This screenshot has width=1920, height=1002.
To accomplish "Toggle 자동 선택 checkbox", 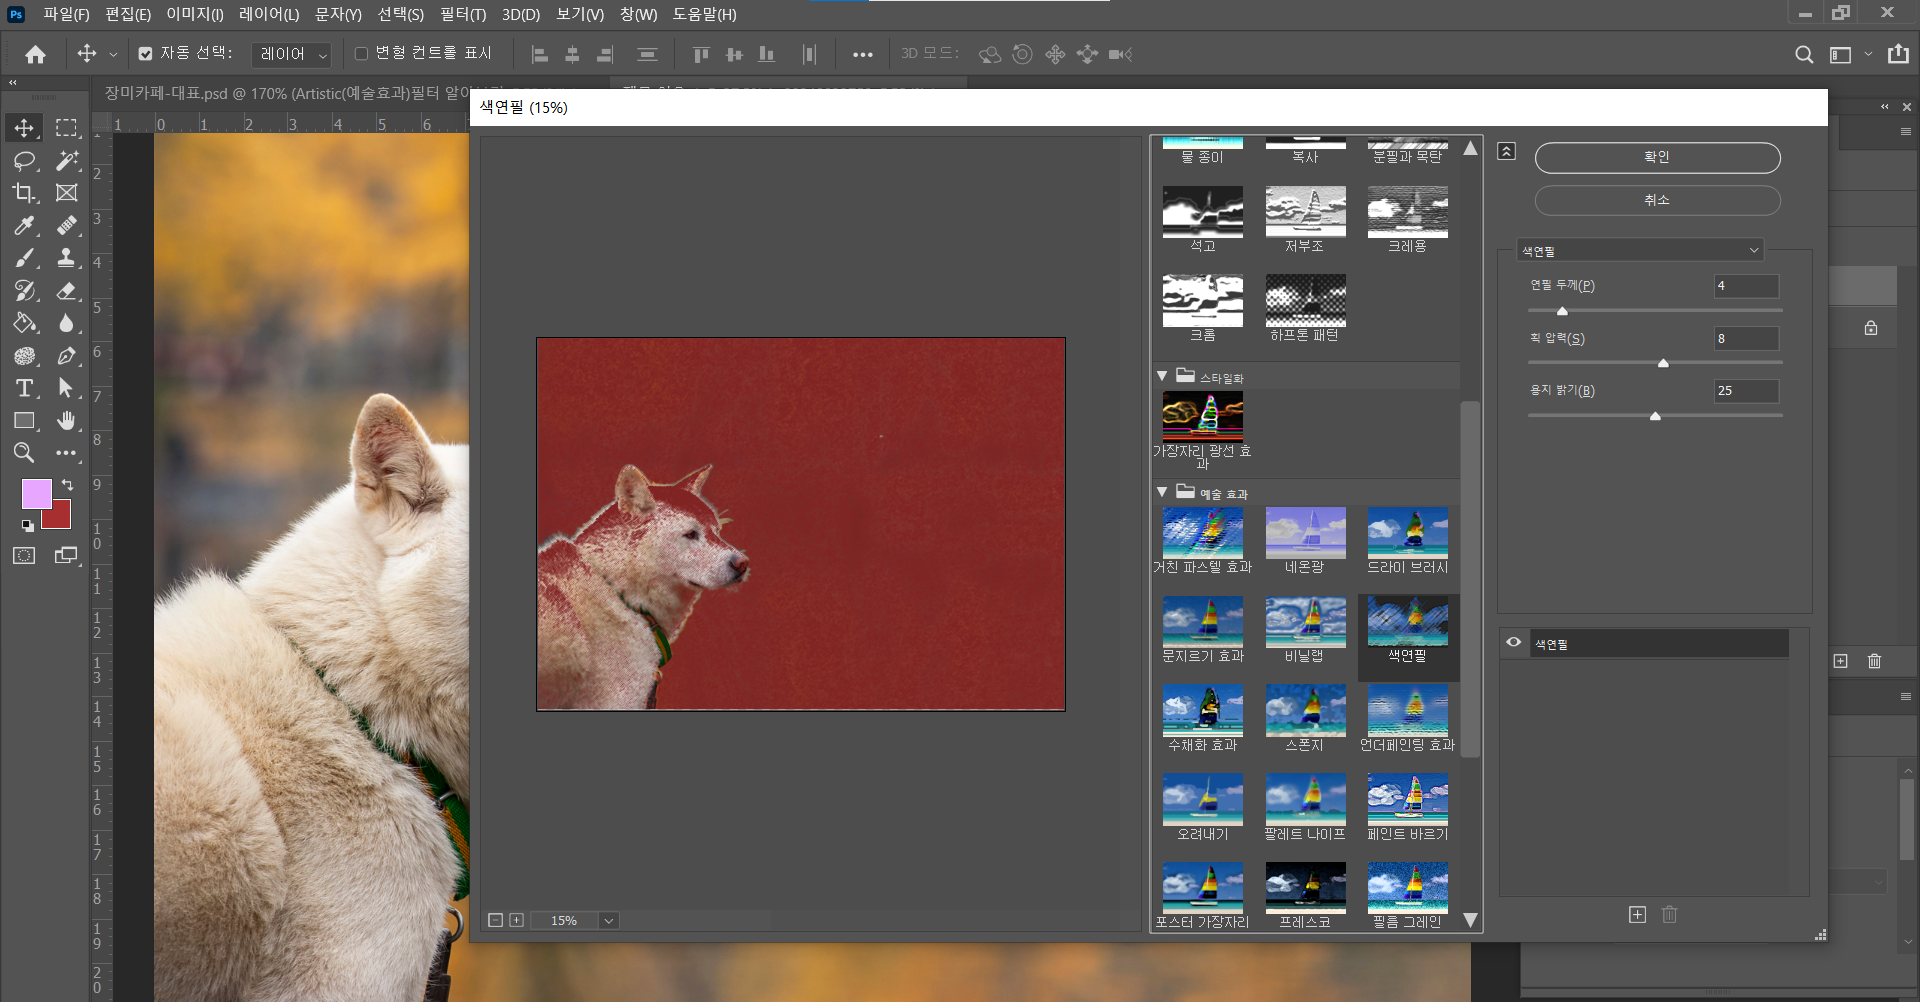I will click(146, 54).
